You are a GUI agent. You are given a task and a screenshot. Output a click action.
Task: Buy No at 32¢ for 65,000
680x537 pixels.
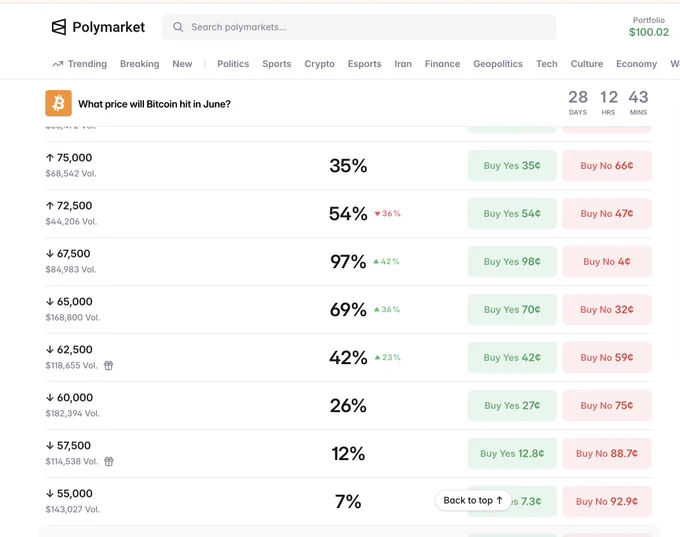pyautogui.click(x=607, y=310)
